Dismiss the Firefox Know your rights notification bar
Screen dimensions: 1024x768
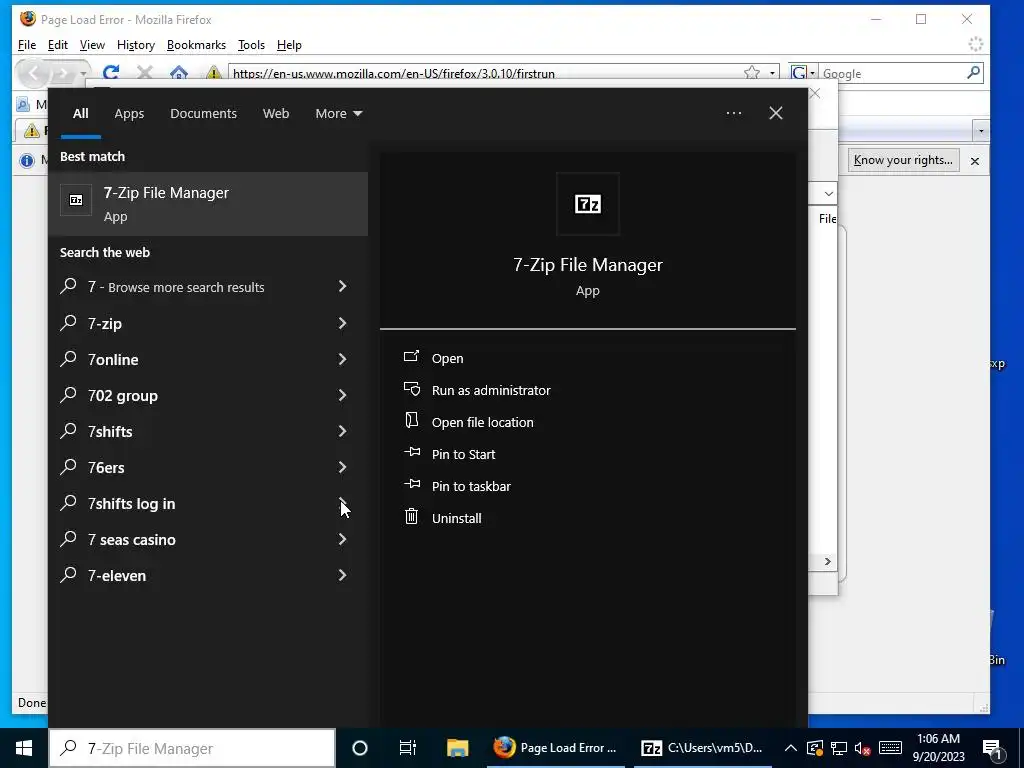(974, 161)
